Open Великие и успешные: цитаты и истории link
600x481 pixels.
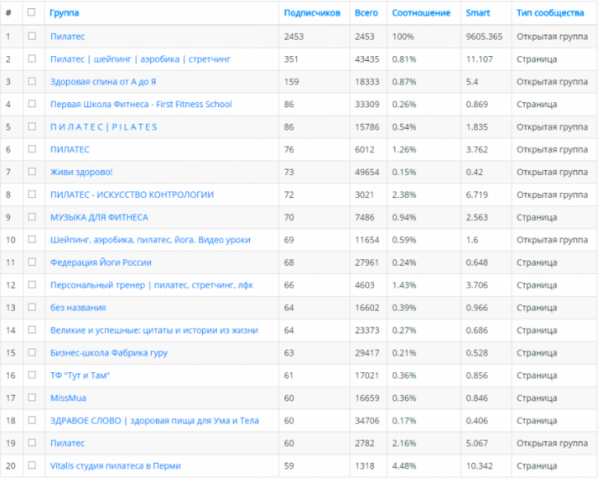154,330
